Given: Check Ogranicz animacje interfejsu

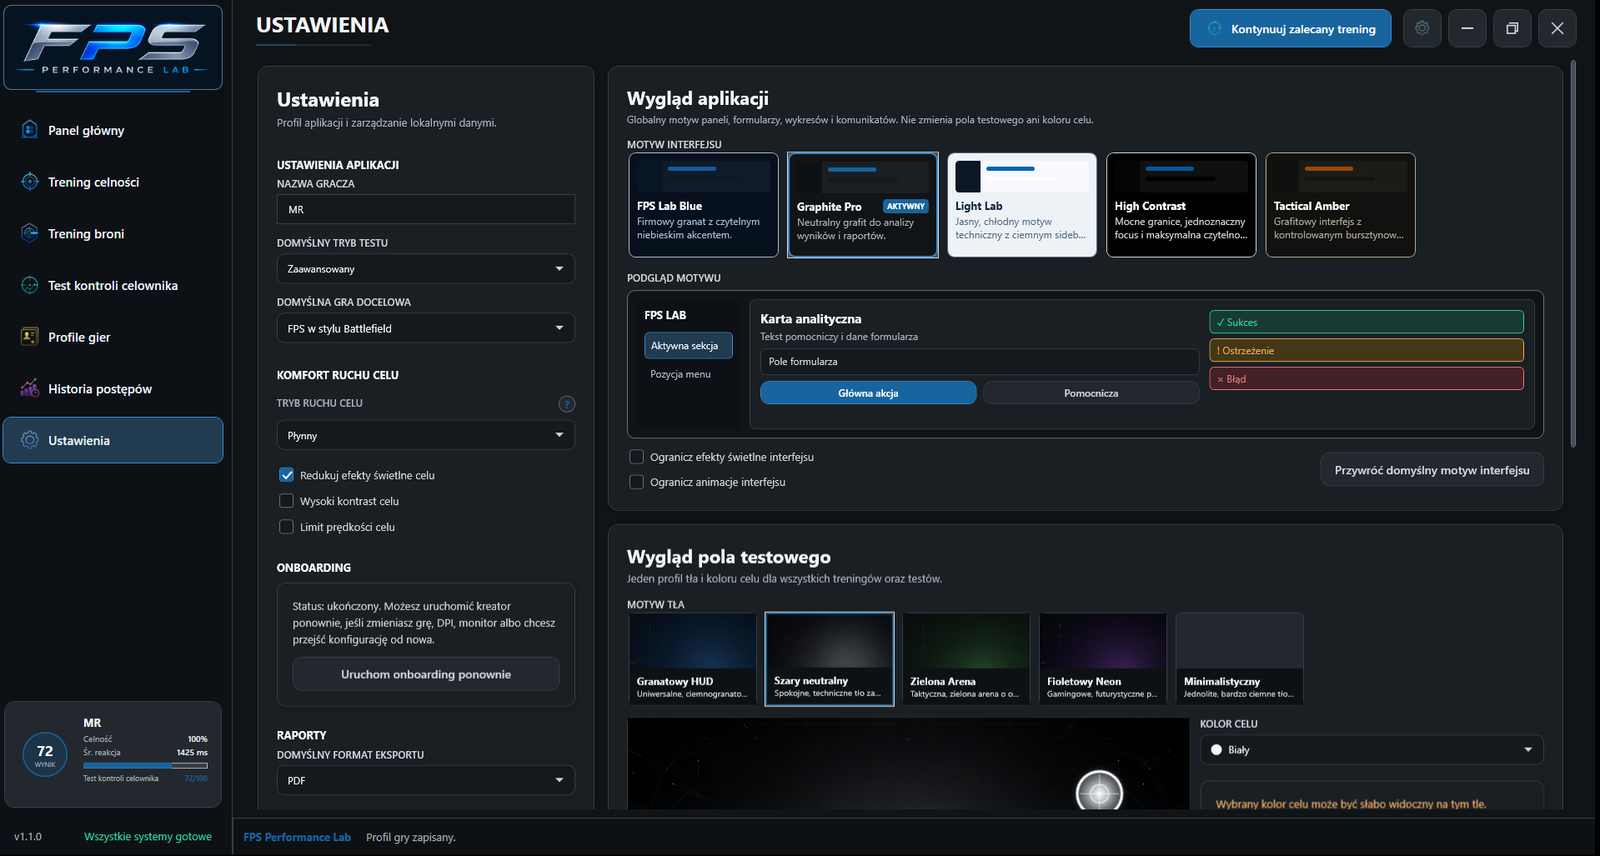Looking at the screenshot, I should coord(636,482).
